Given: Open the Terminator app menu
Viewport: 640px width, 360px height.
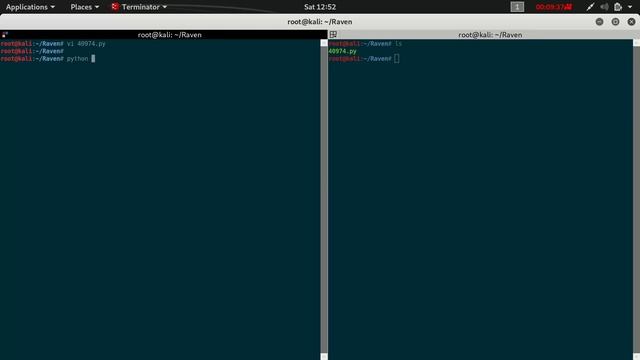Looking at the screenshot, I should (139, 7).
